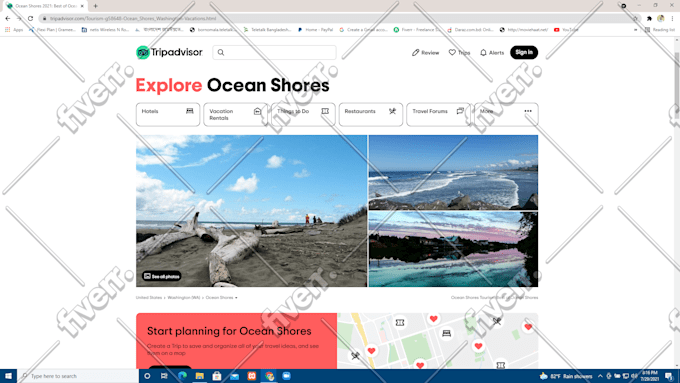Expand the More category menu
The height and width of the screenshot is (383, 680).
click(506, 115)
